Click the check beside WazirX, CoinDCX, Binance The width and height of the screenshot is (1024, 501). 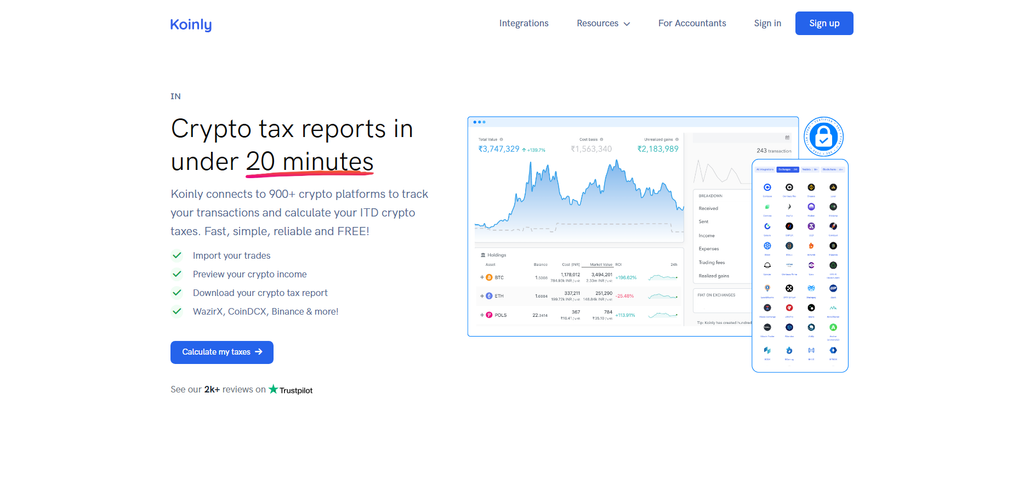click(176, 312)
